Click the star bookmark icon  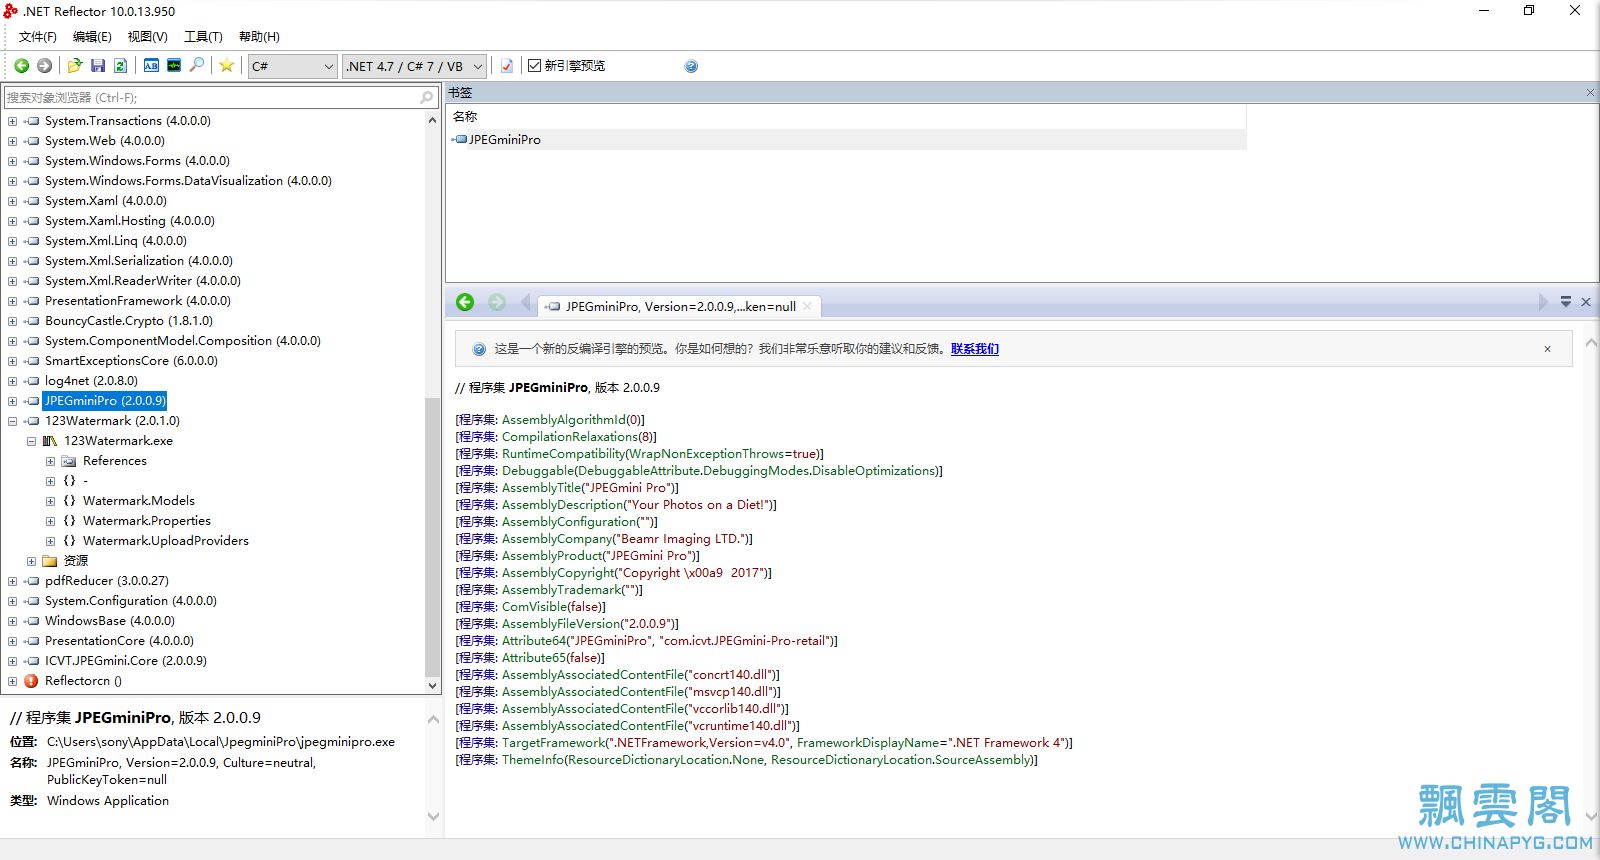[227, 66]
